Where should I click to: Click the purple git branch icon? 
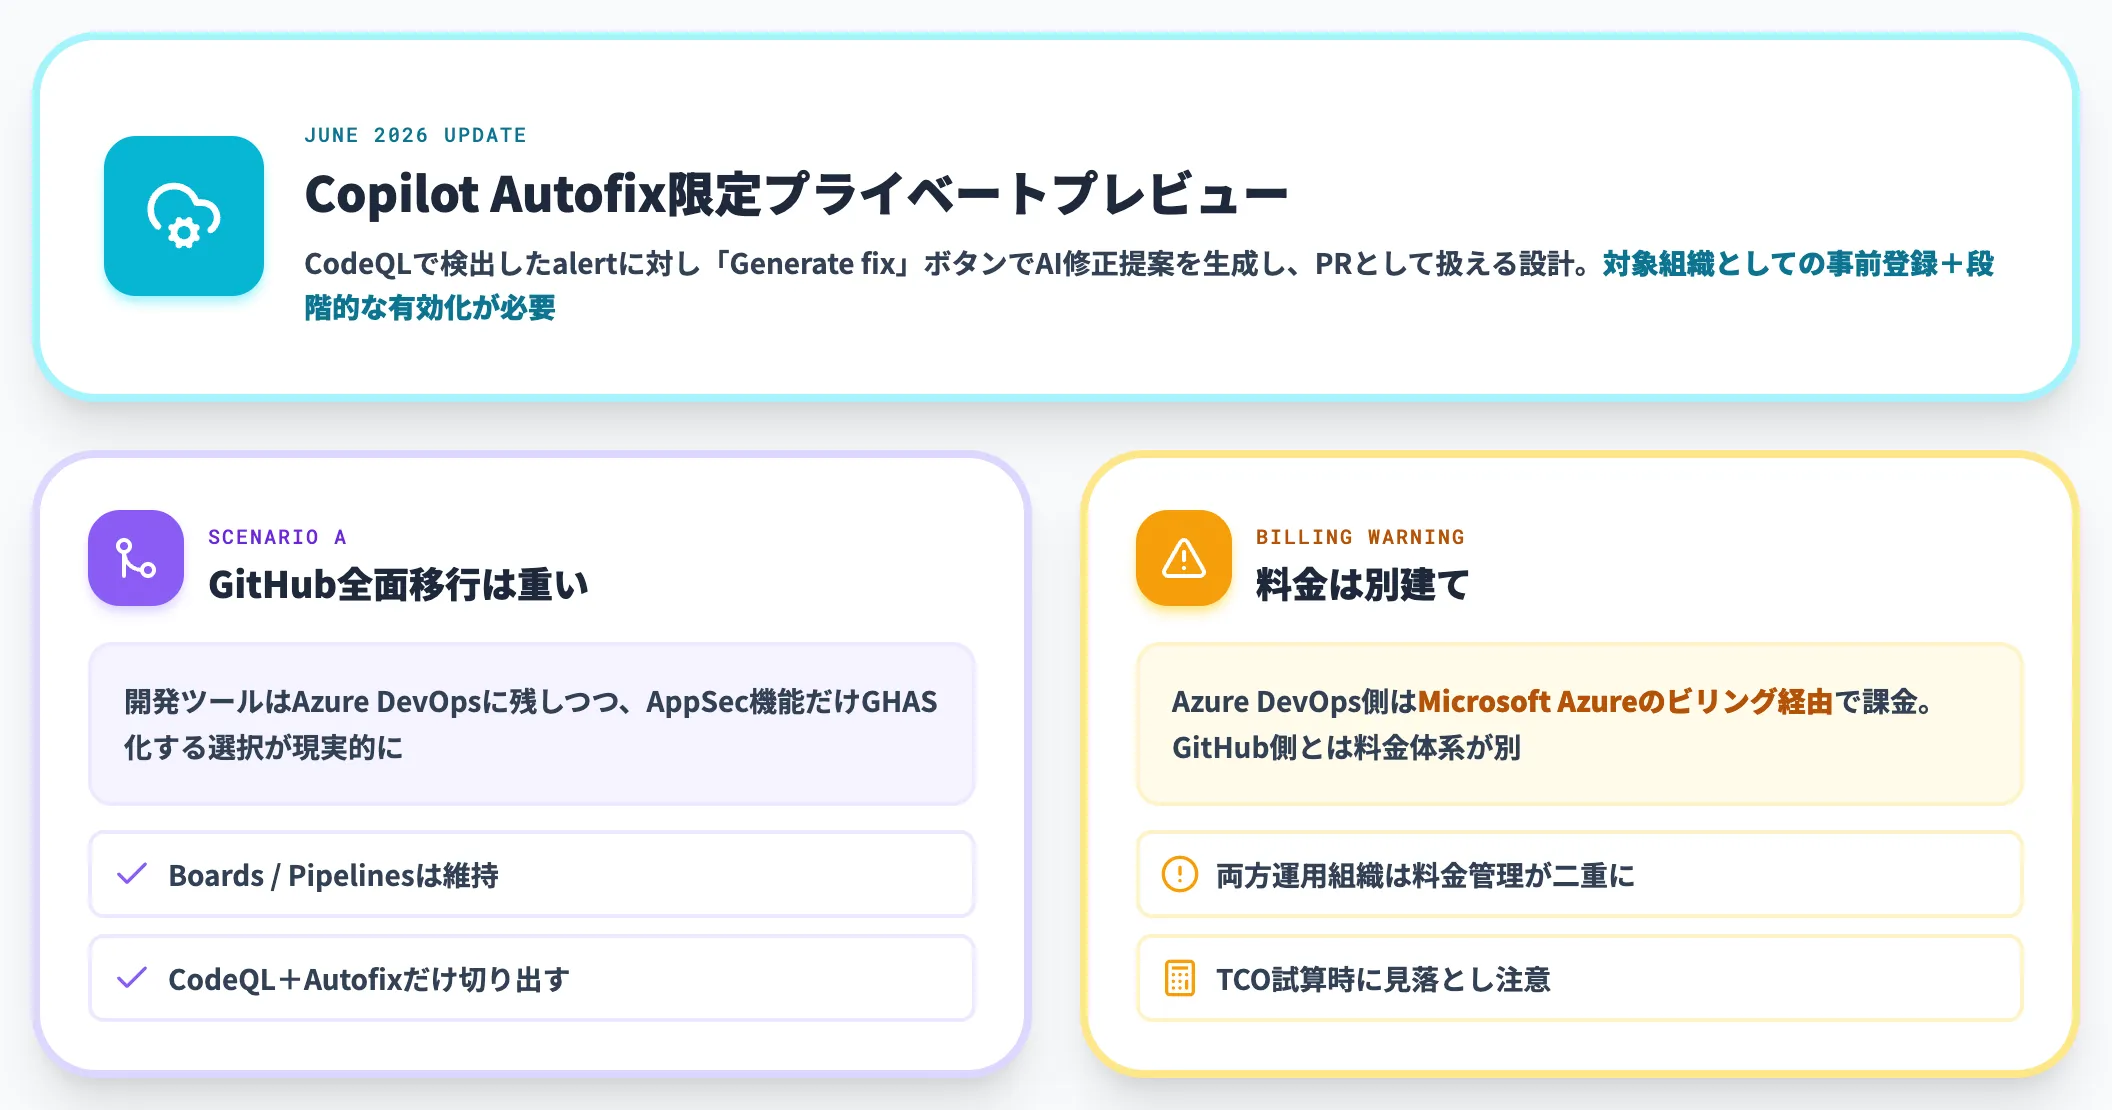tap(136, 558)
